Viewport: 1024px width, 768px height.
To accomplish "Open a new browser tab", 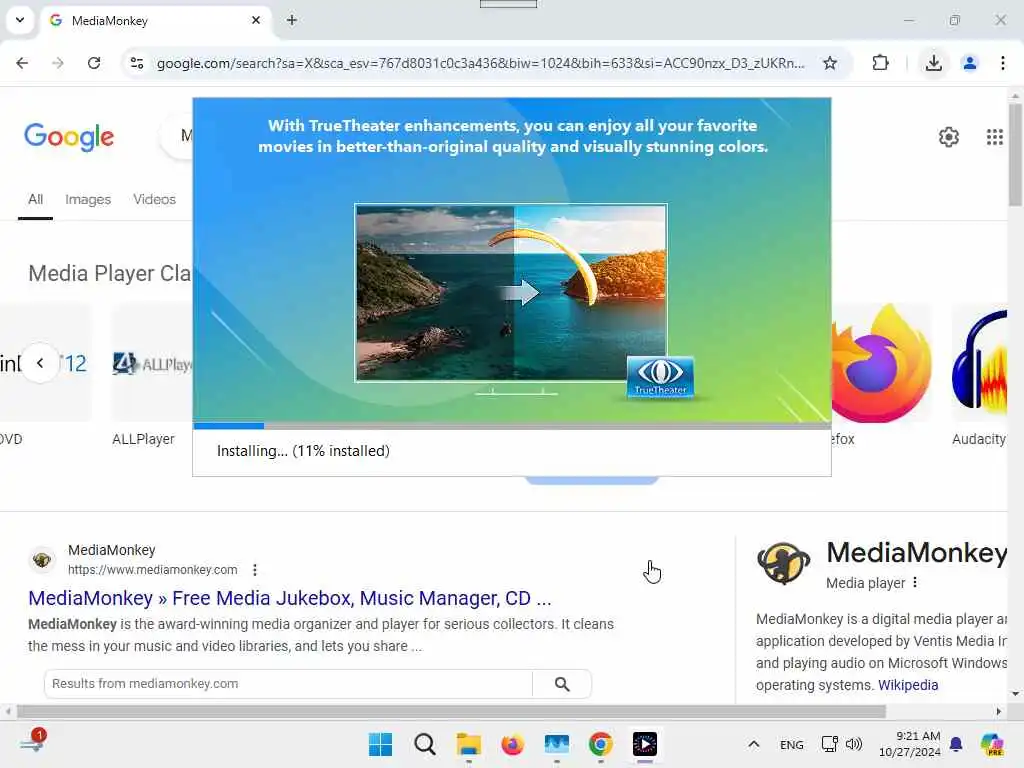I will (292, 20).
